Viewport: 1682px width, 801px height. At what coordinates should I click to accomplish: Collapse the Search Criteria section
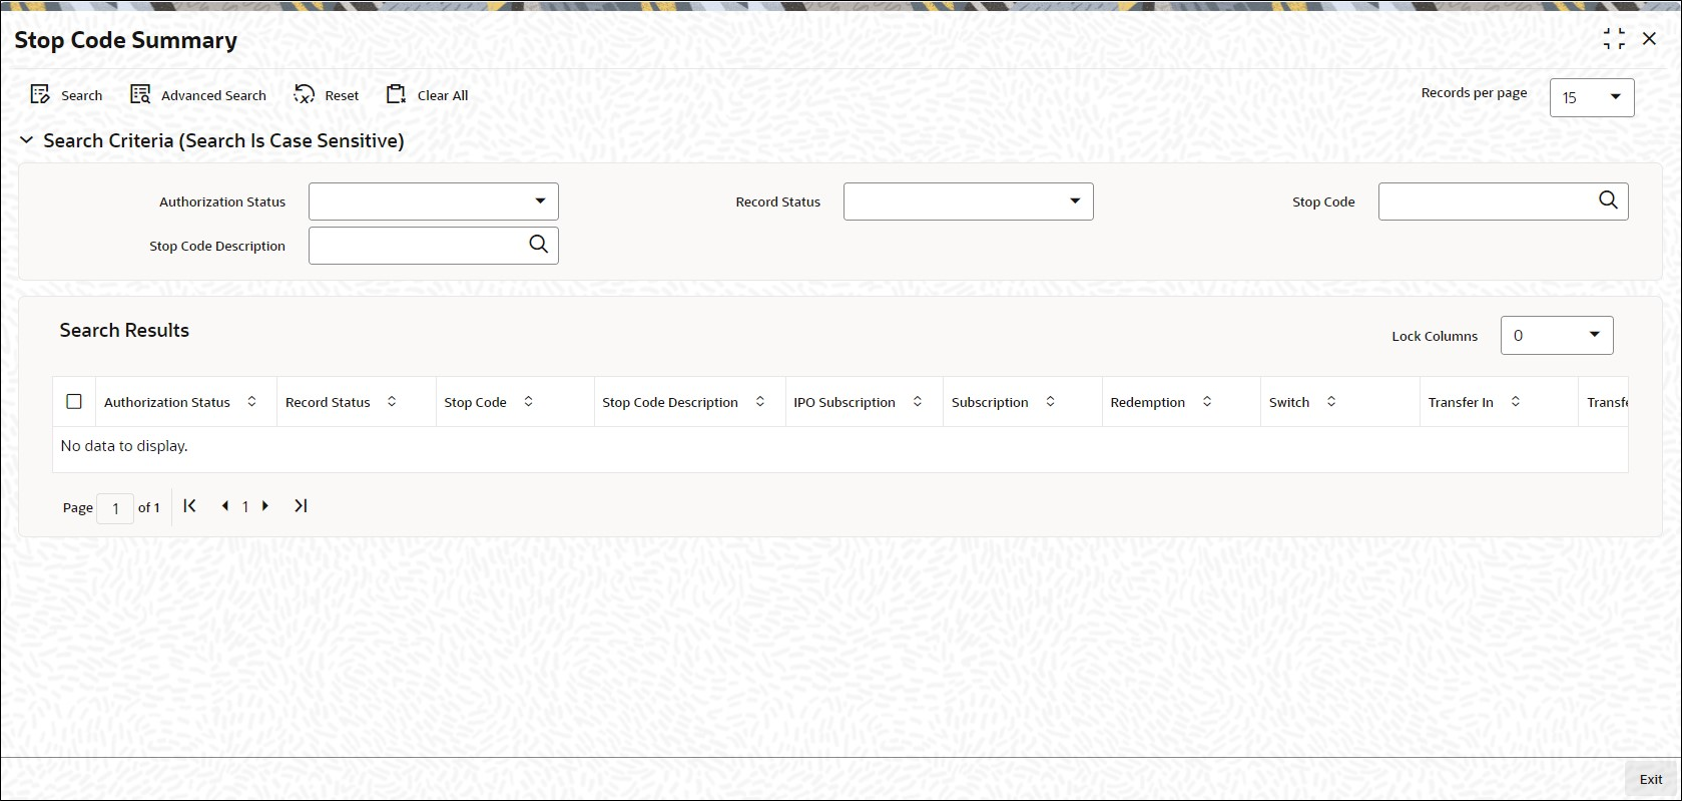27,141
